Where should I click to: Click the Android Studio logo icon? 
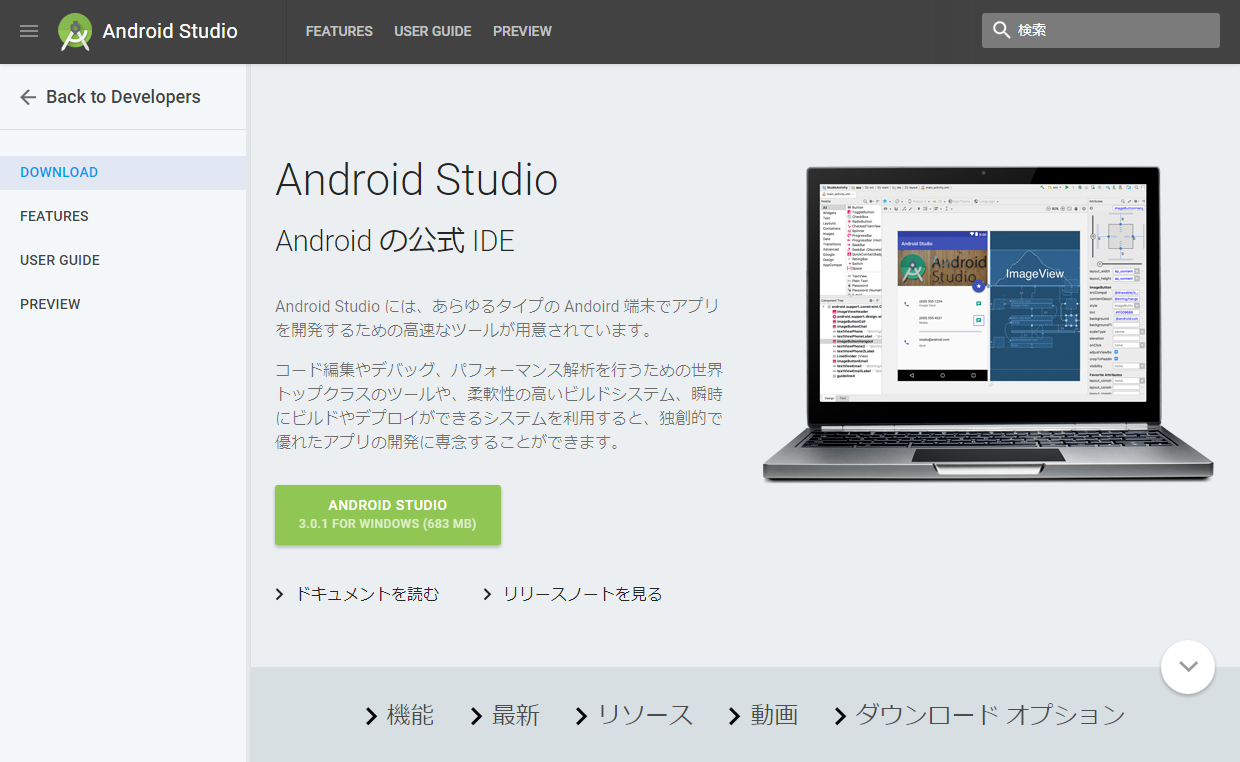(x=75, y=32)
